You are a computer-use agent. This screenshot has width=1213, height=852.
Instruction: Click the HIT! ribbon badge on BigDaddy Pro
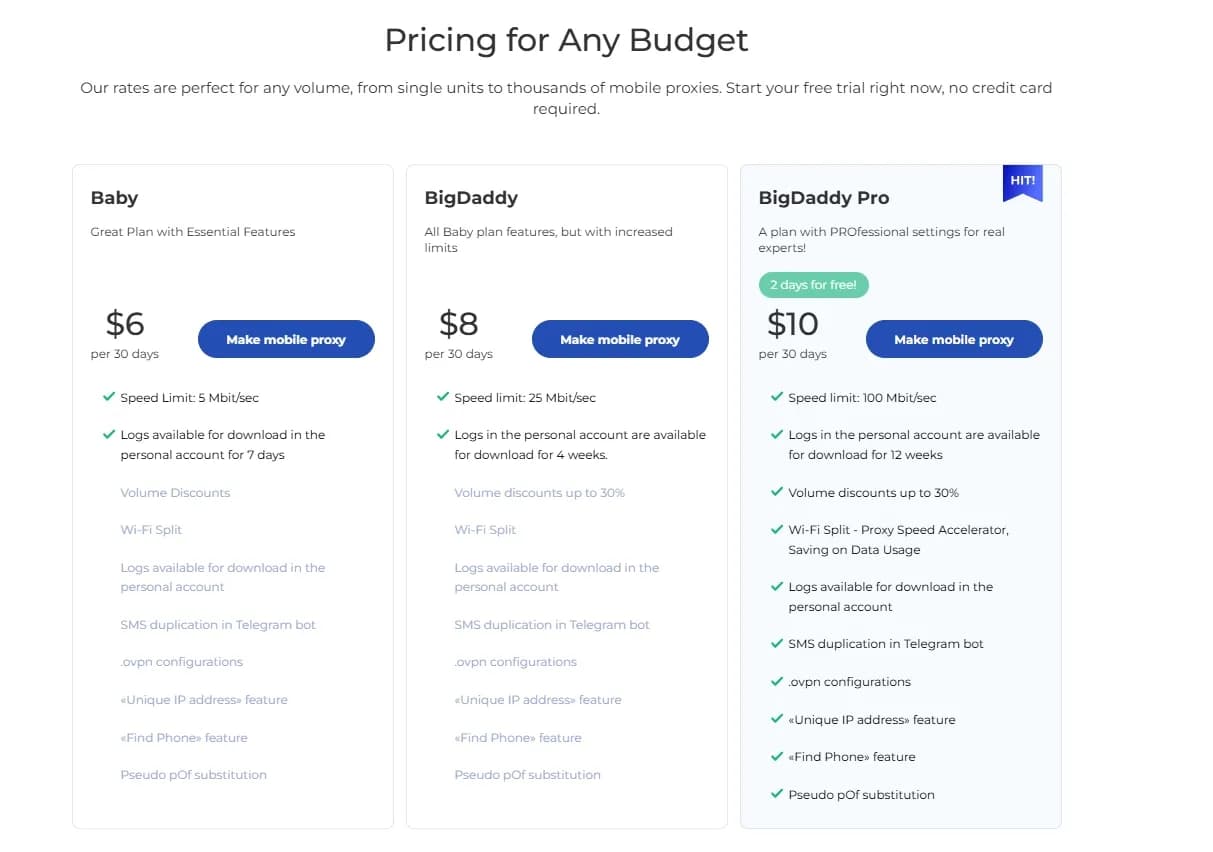click(1022, 181)
